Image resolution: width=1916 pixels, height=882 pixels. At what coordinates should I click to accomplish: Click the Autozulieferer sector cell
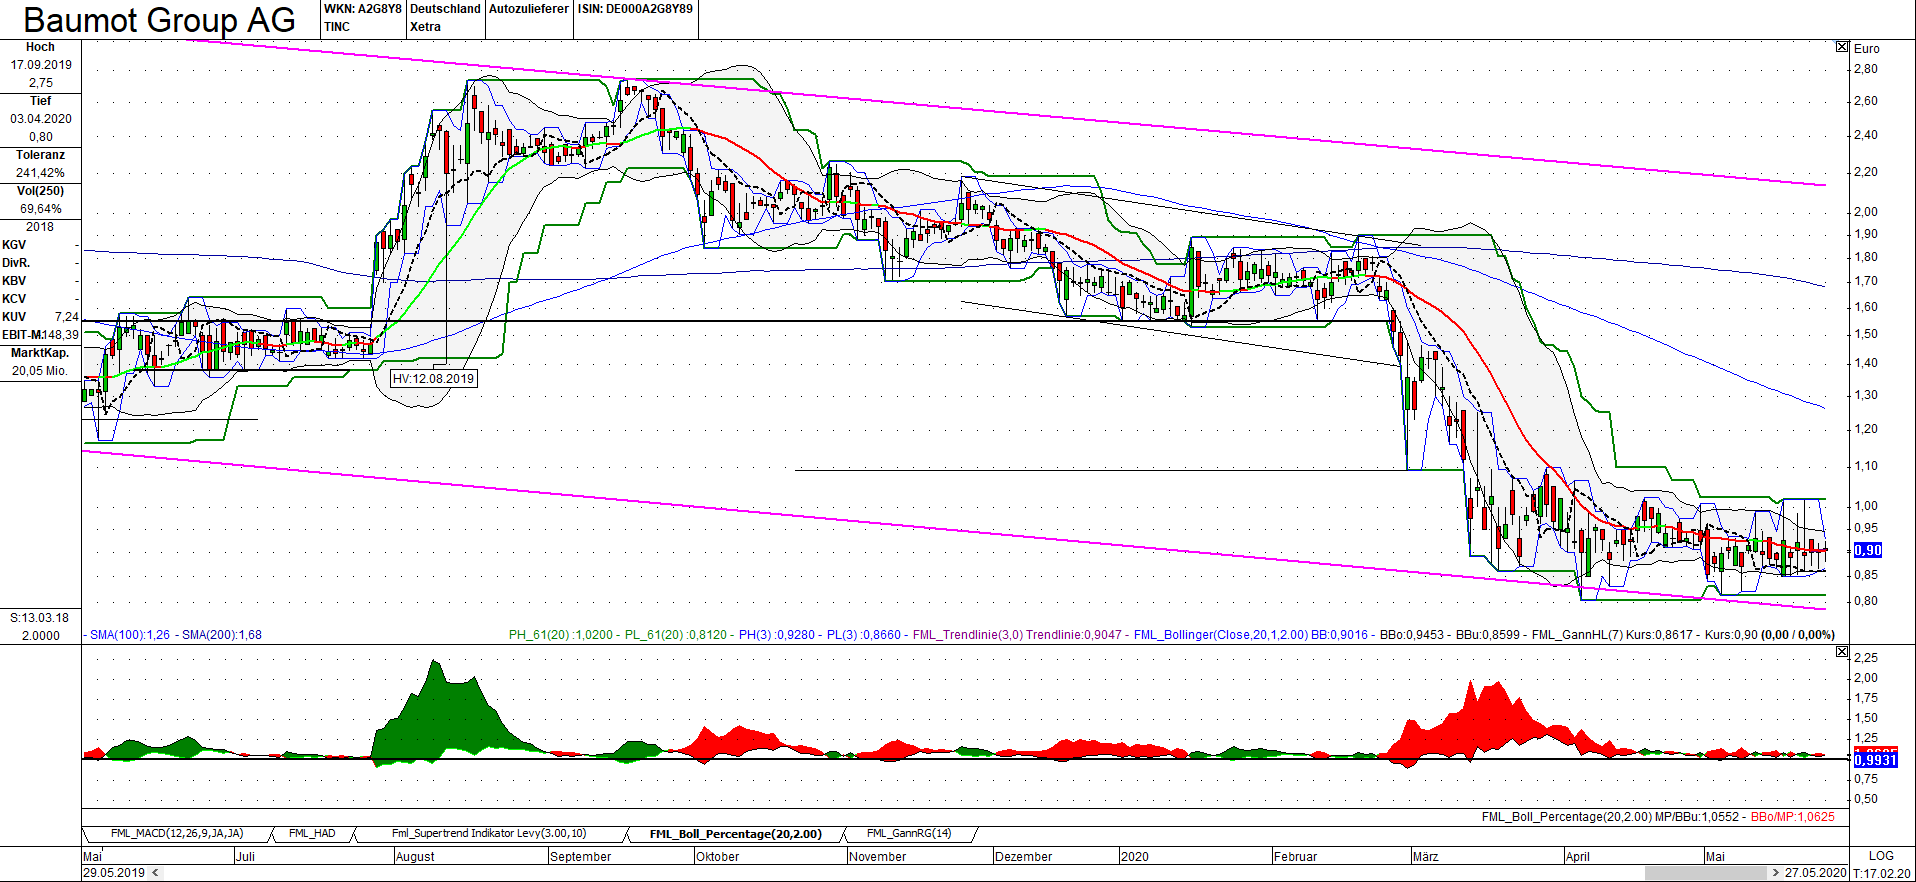(x=529, y=9)
